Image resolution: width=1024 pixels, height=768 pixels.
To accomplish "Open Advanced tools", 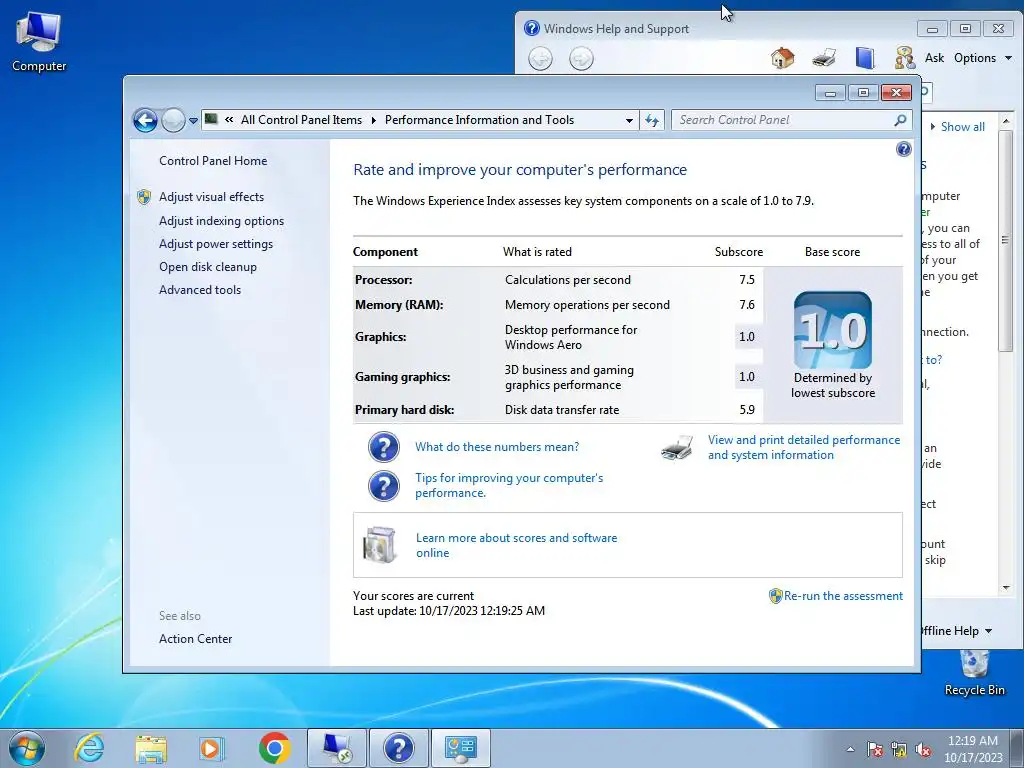I will tap(200, 289).
